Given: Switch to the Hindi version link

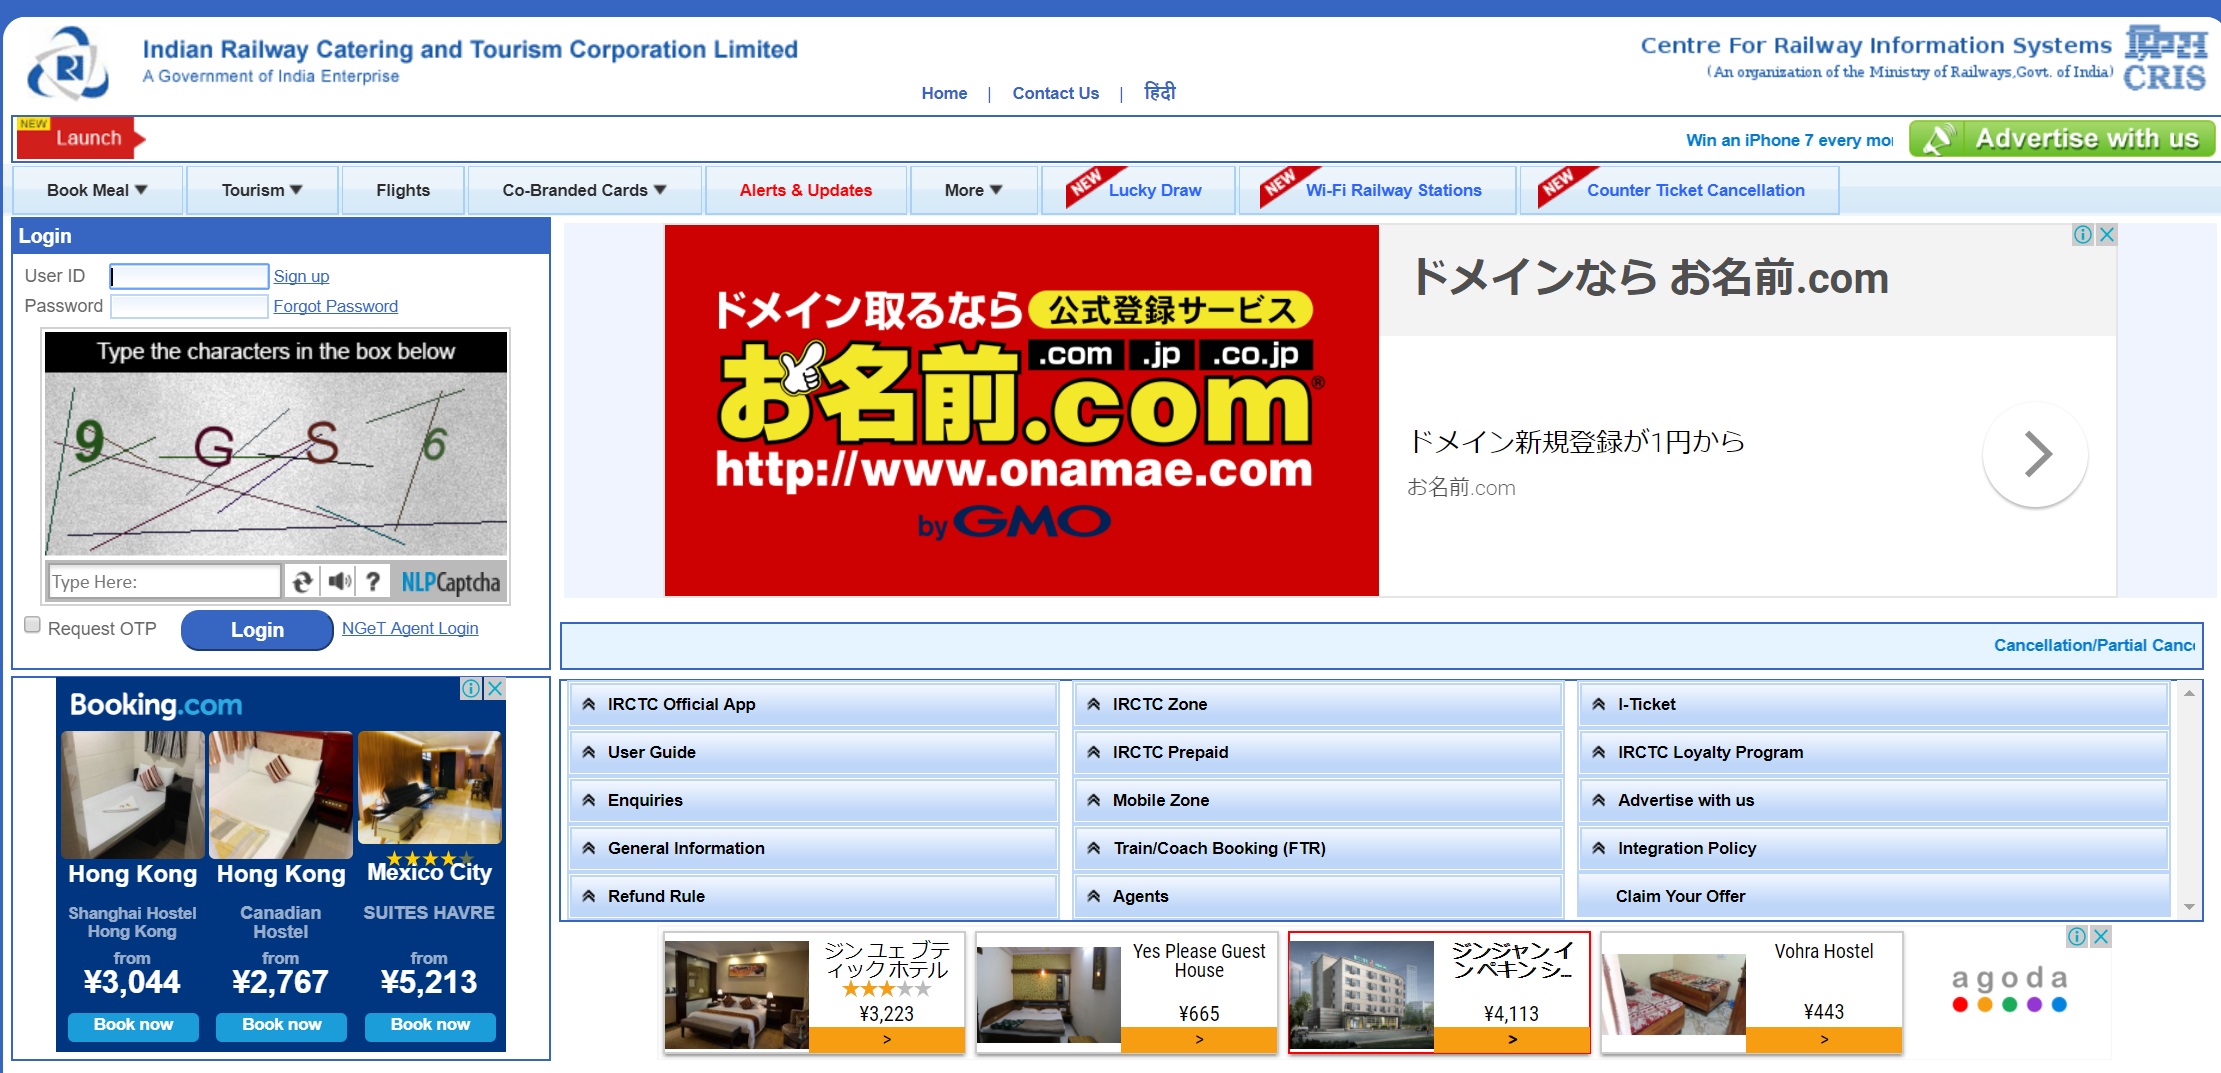Looking at the screenshot, I should [x=1159, y=92].
